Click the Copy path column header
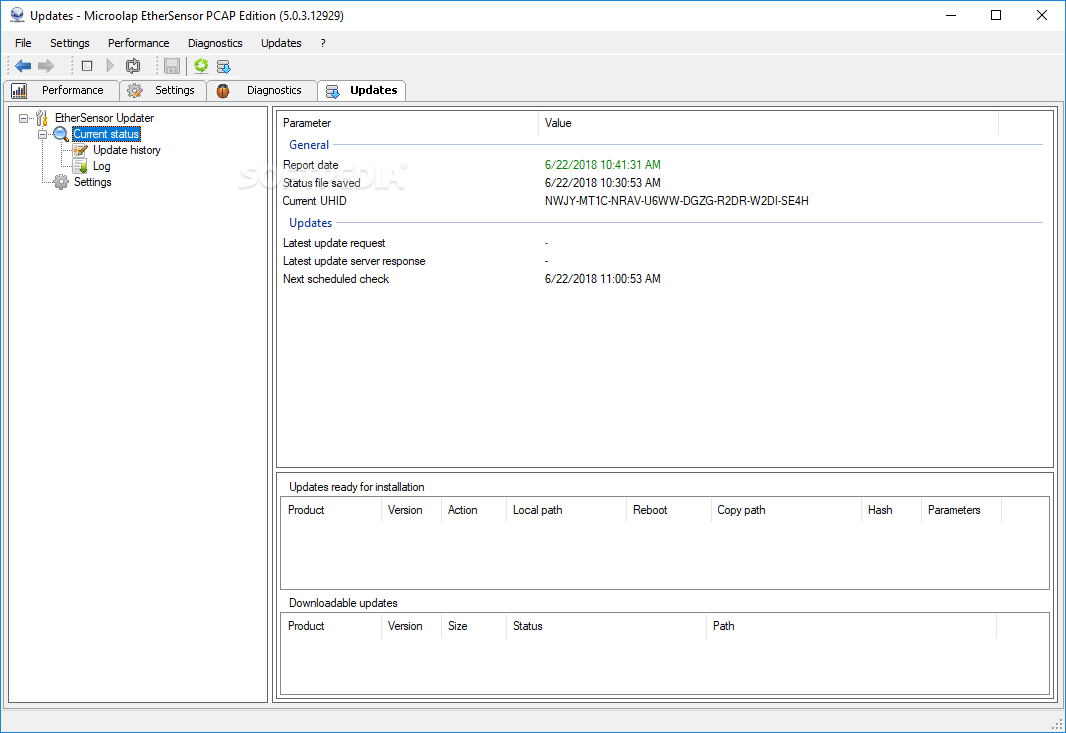 pos(787,510)
